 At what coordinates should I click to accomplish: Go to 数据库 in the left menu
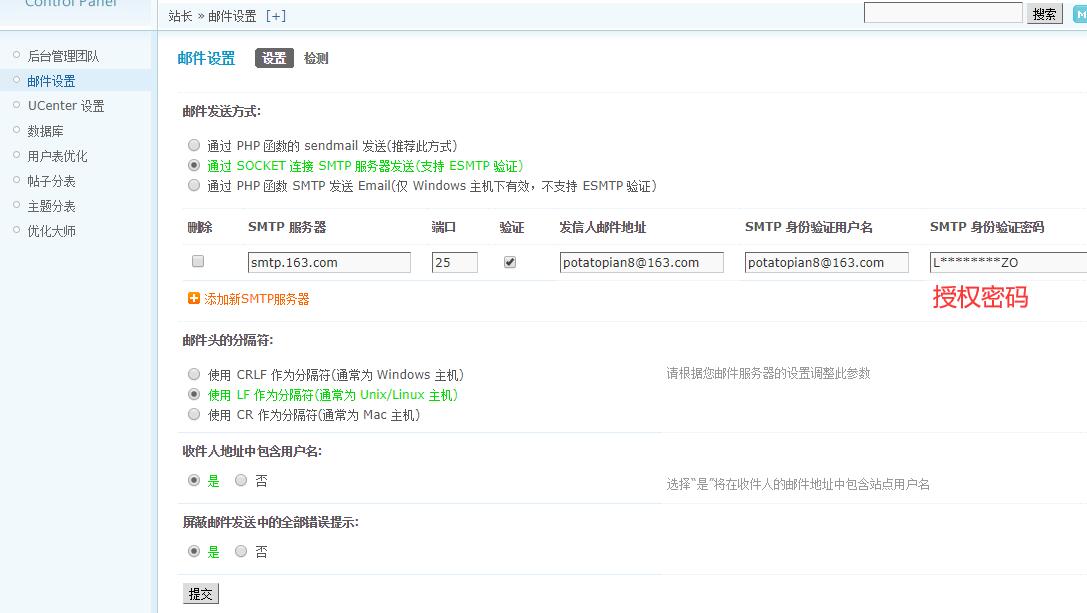pos(45,131)
